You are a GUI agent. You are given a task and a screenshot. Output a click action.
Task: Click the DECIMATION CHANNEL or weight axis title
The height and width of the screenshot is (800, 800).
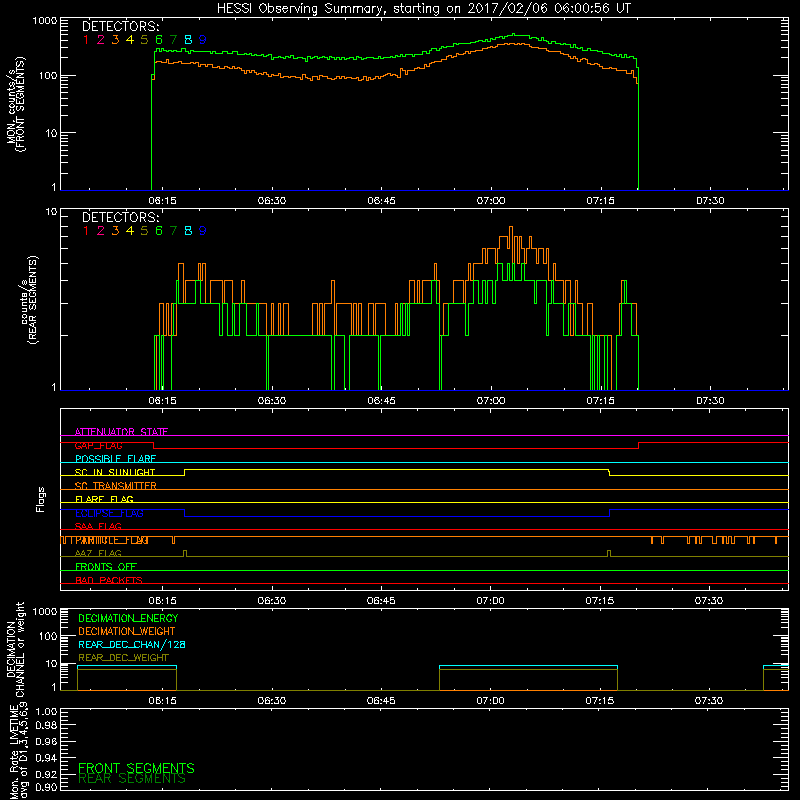[x=15, y=649]
